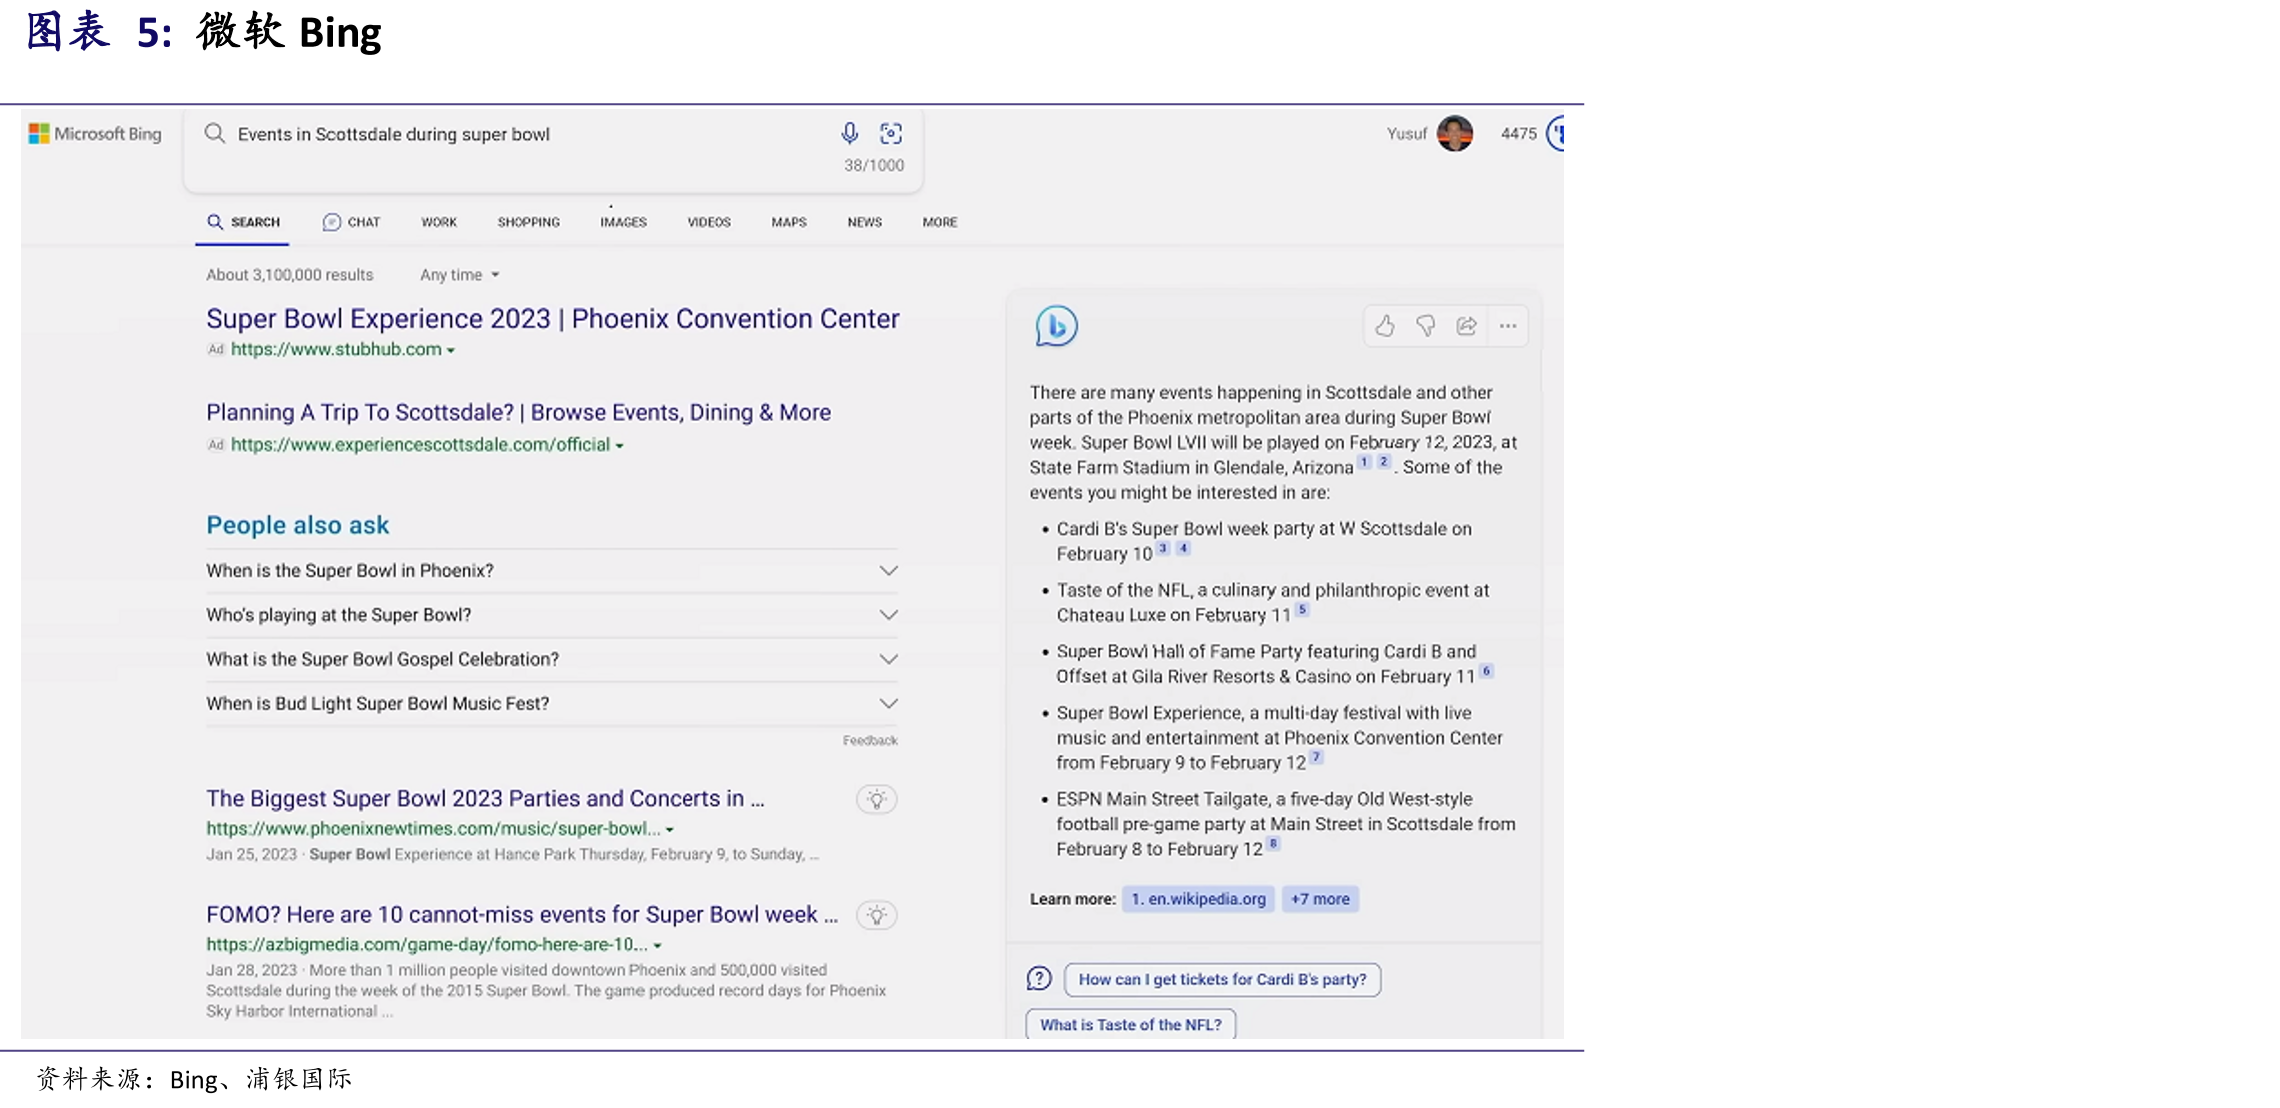
Task: Share the Bing chat answer
Action: point(1466,326)
